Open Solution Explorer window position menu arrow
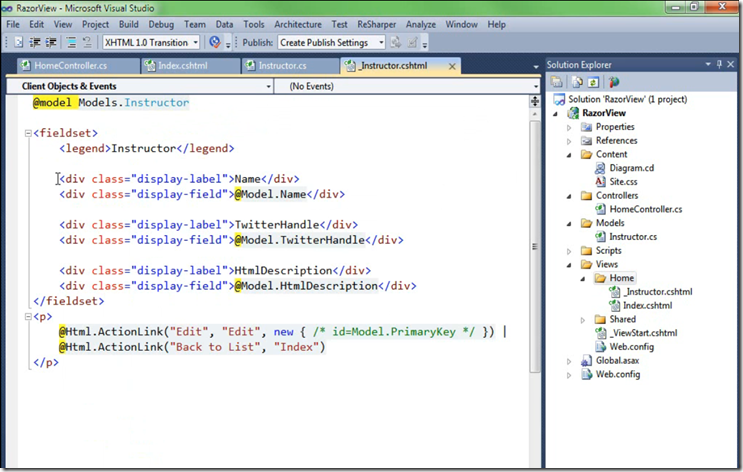 (x=708, y=64)
